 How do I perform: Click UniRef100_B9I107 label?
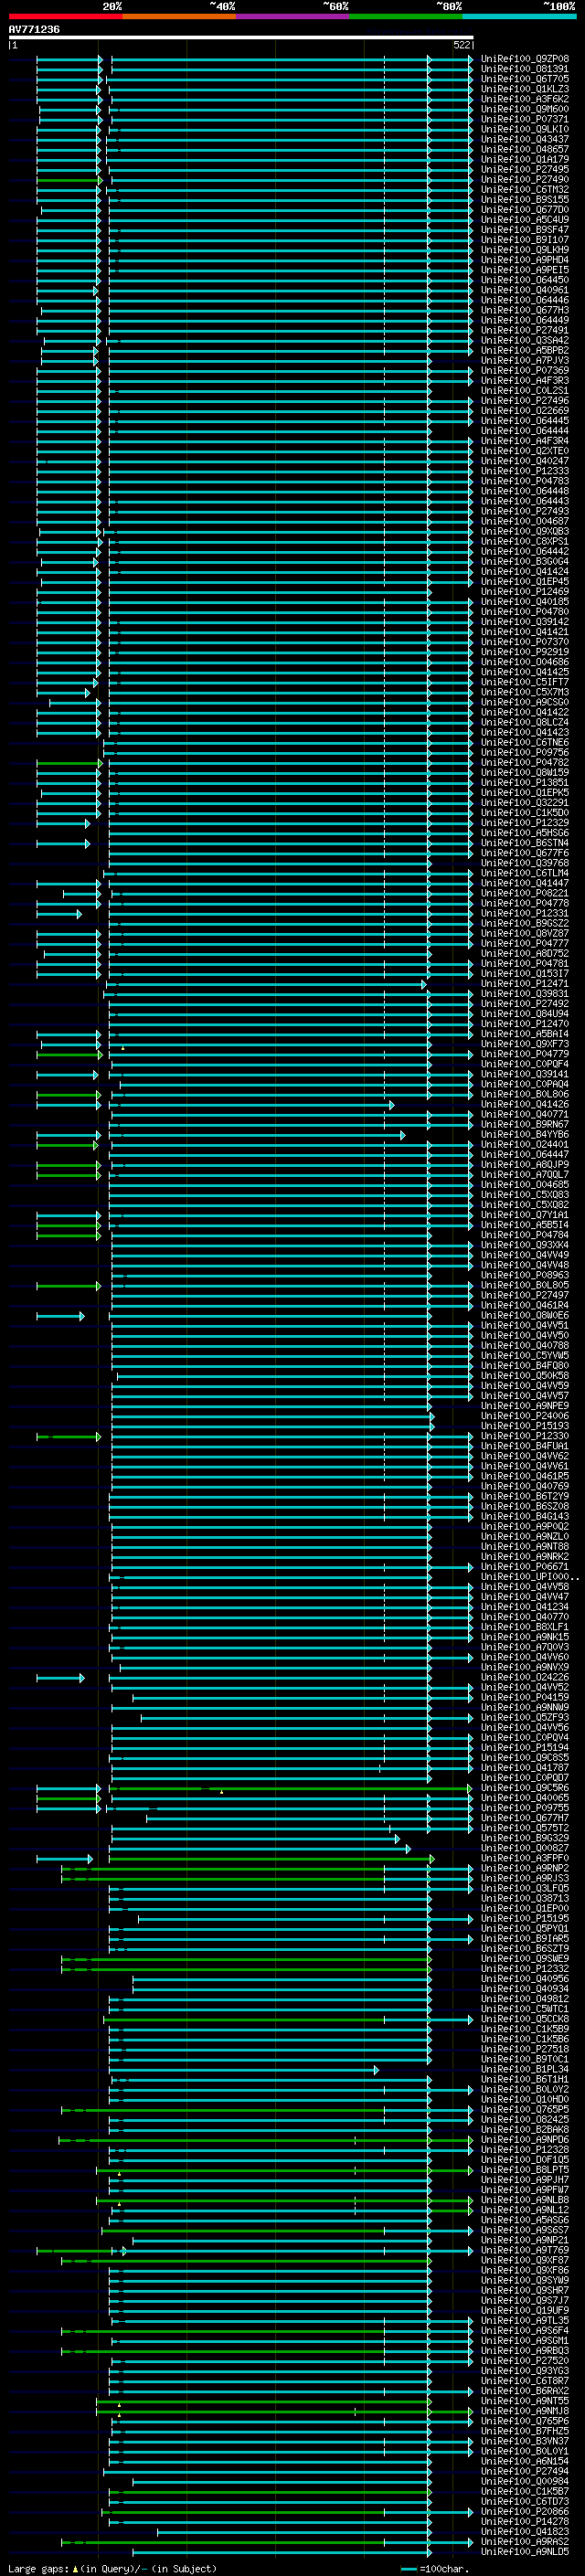coord(525,240)
